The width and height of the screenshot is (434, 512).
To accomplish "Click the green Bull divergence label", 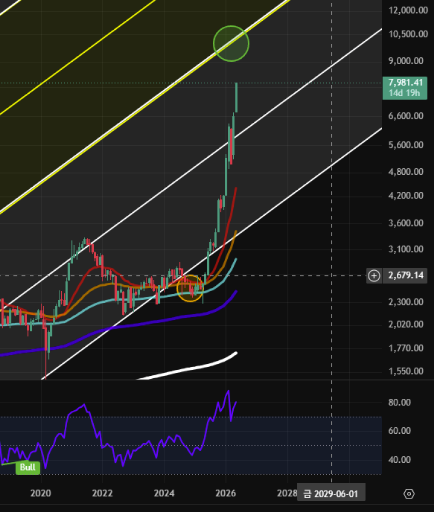I will pos(28,467).
